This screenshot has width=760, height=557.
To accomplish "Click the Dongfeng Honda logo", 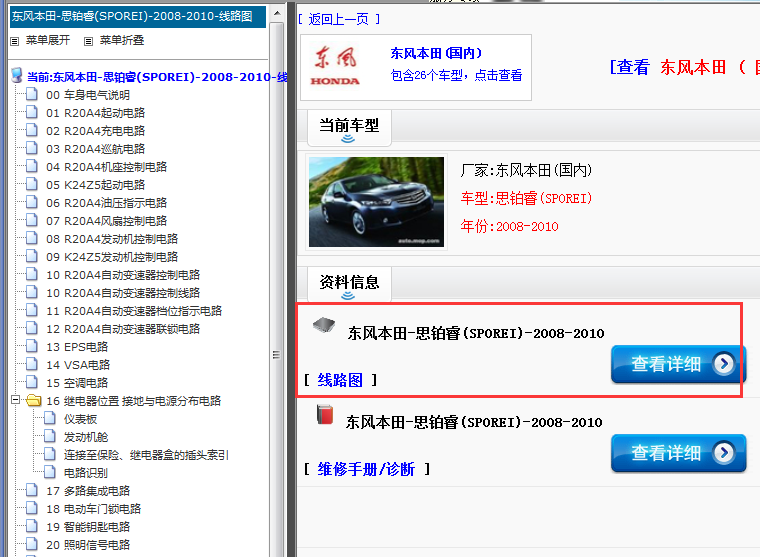I will point(335,66).
